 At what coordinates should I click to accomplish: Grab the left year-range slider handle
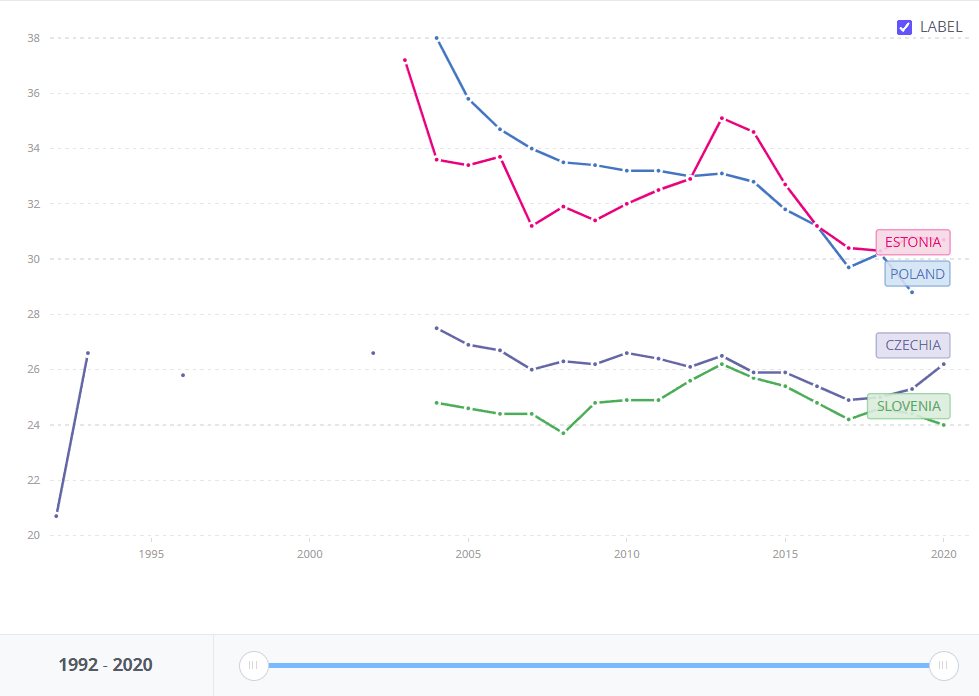click(x=254, y=665)
